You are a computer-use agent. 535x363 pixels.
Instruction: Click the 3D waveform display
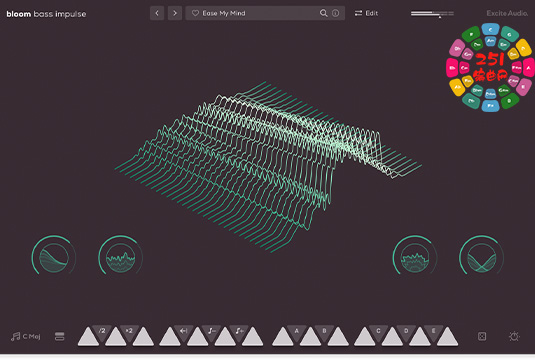pyautogui.click(x=268, y=167)
